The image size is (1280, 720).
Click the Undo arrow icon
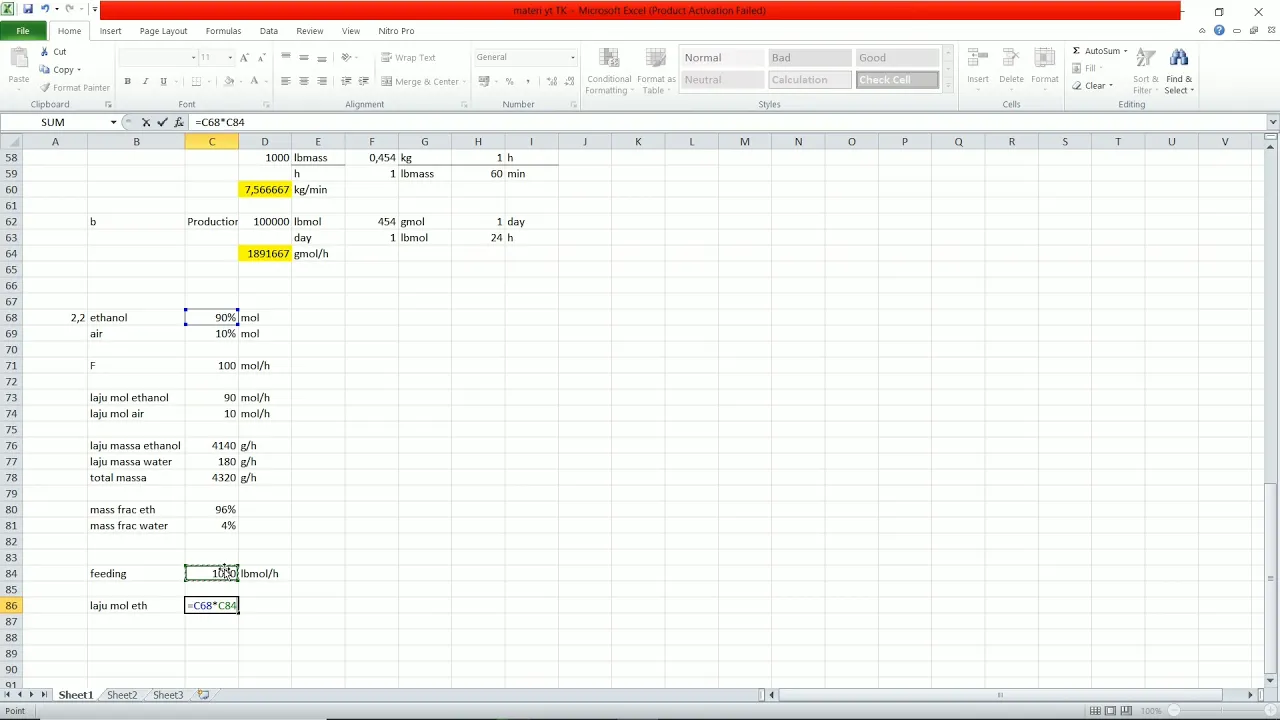tap(45, 9)
